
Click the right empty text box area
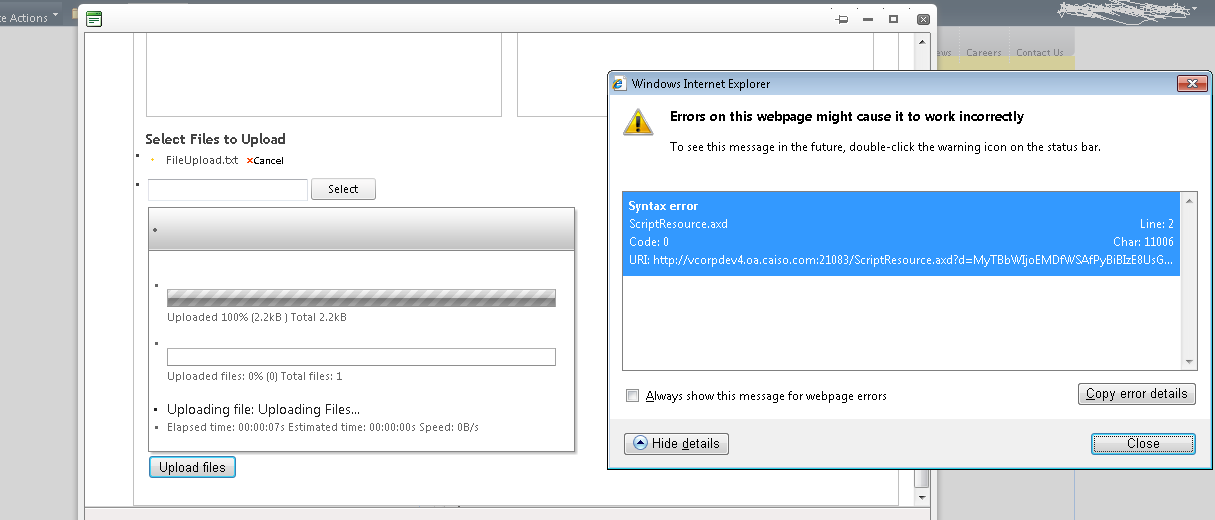pos(695,75)
